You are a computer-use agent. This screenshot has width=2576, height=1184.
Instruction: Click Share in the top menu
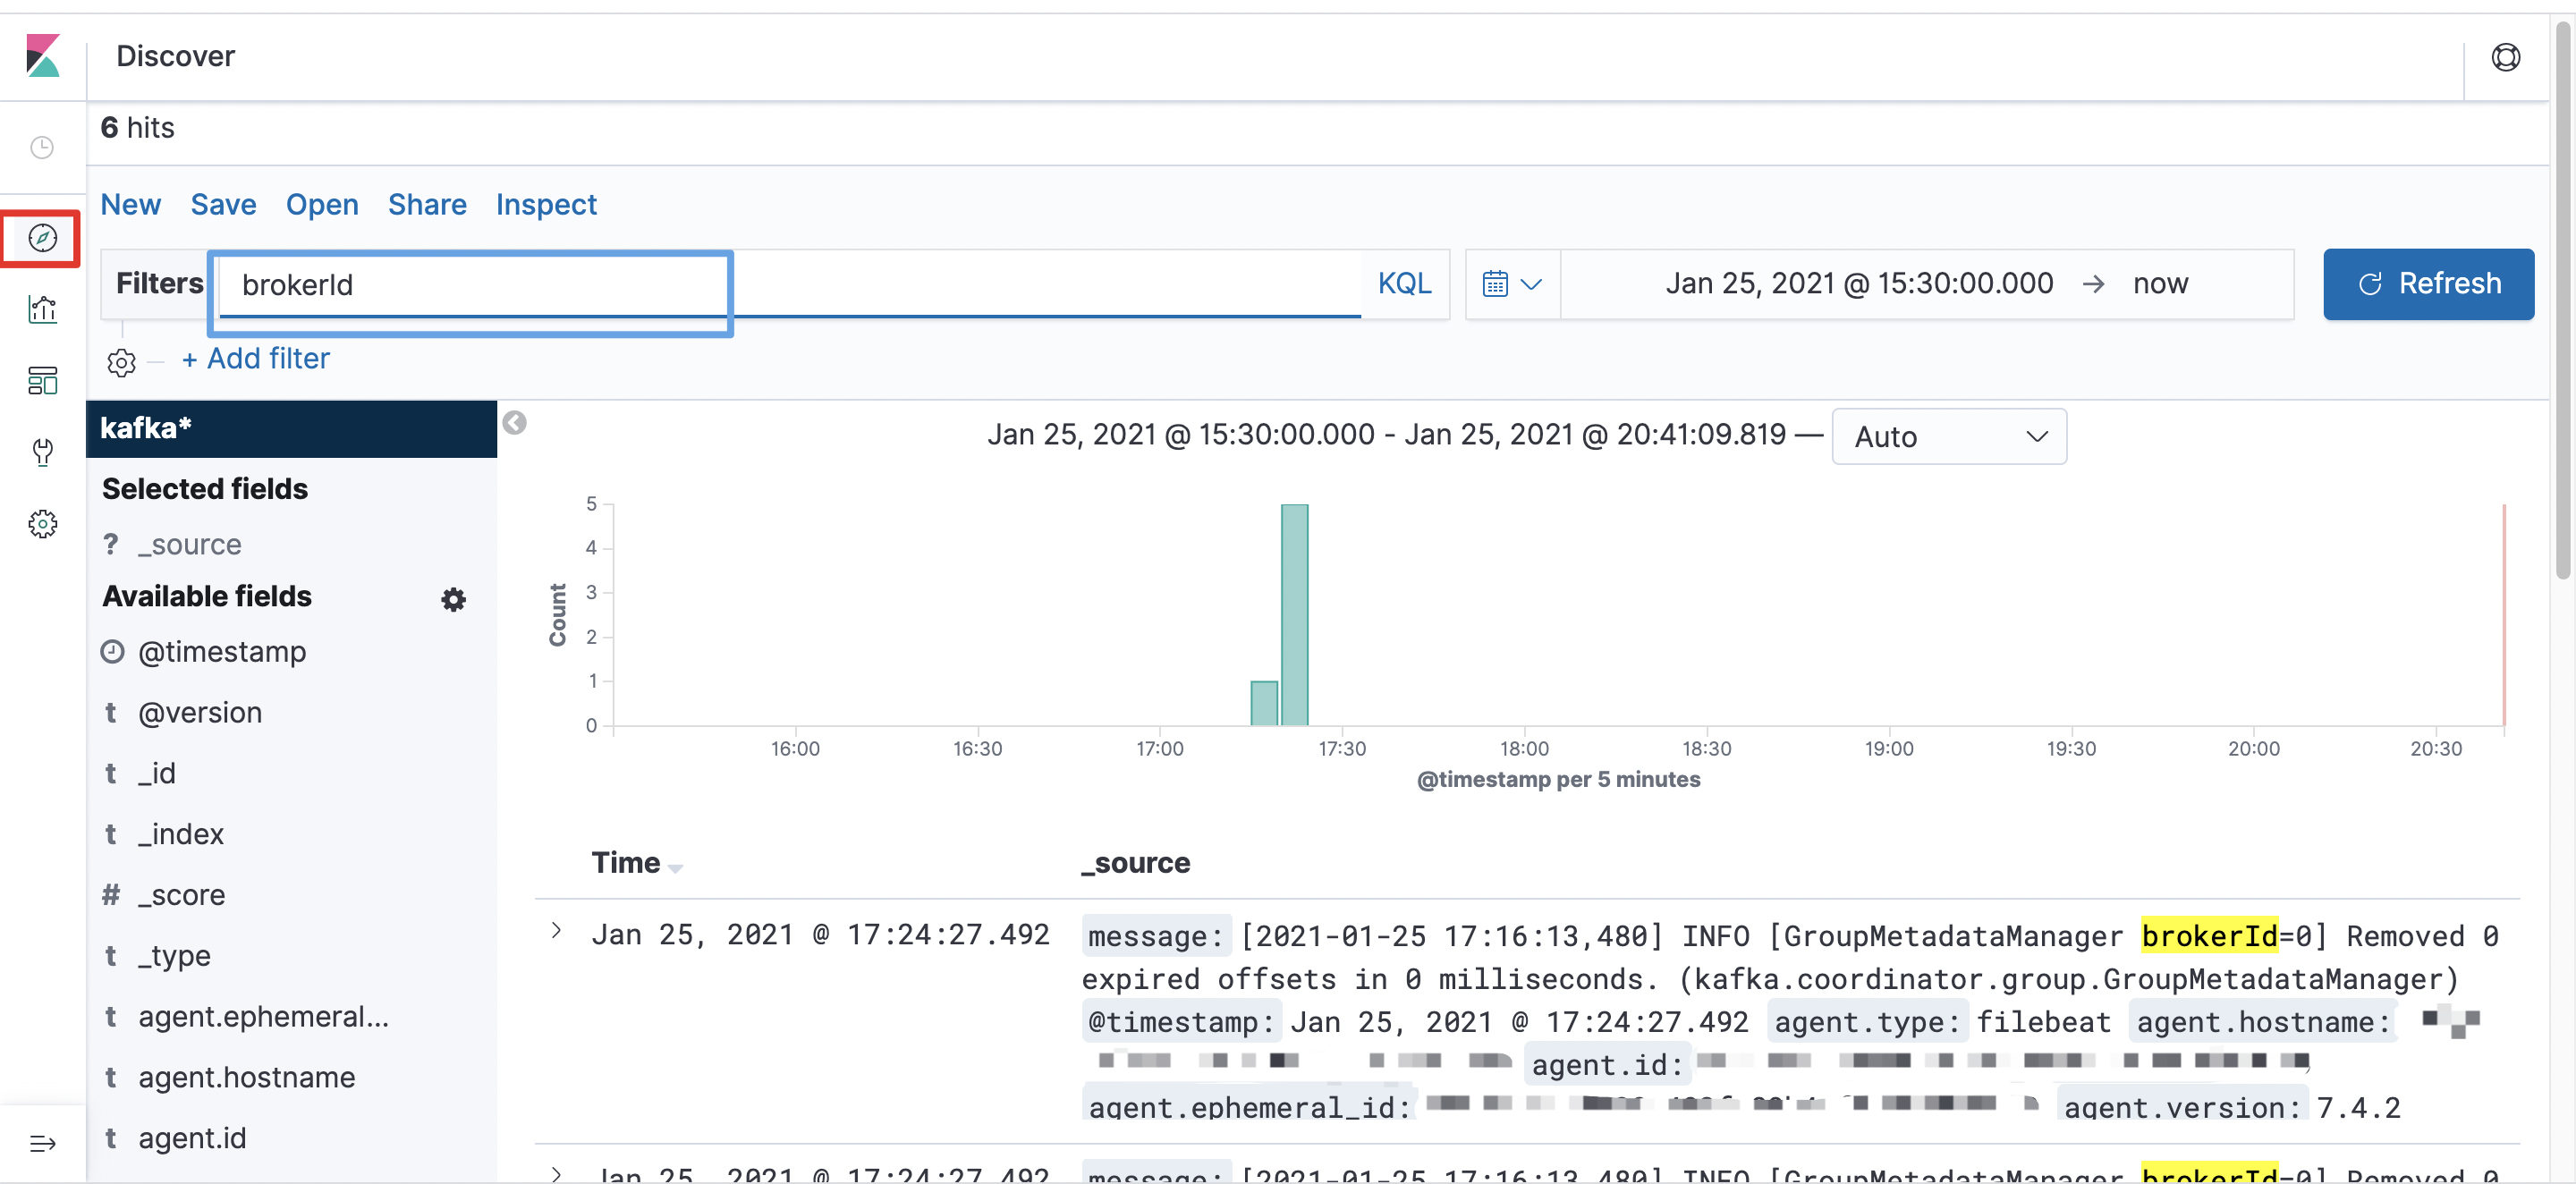[x=427, y=204]
